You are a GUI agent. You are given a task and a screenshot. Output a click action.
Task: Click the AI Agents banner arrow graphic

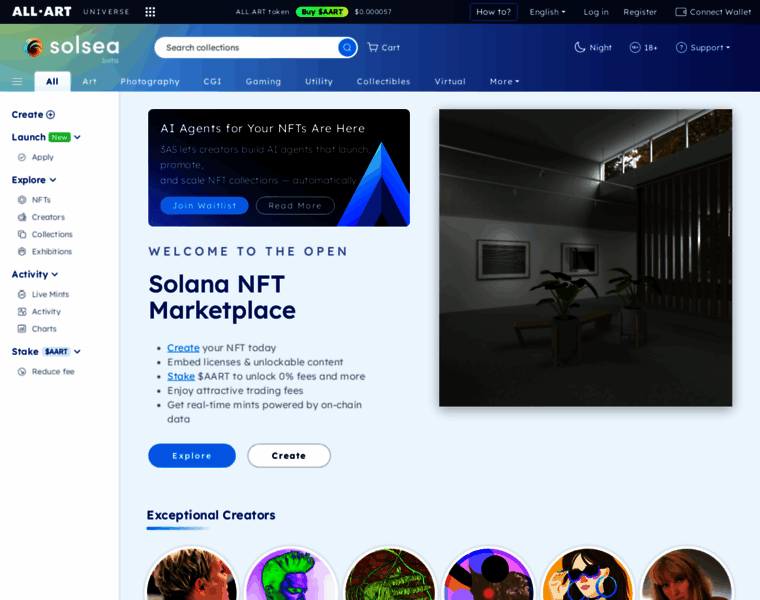tap(376, 184)
